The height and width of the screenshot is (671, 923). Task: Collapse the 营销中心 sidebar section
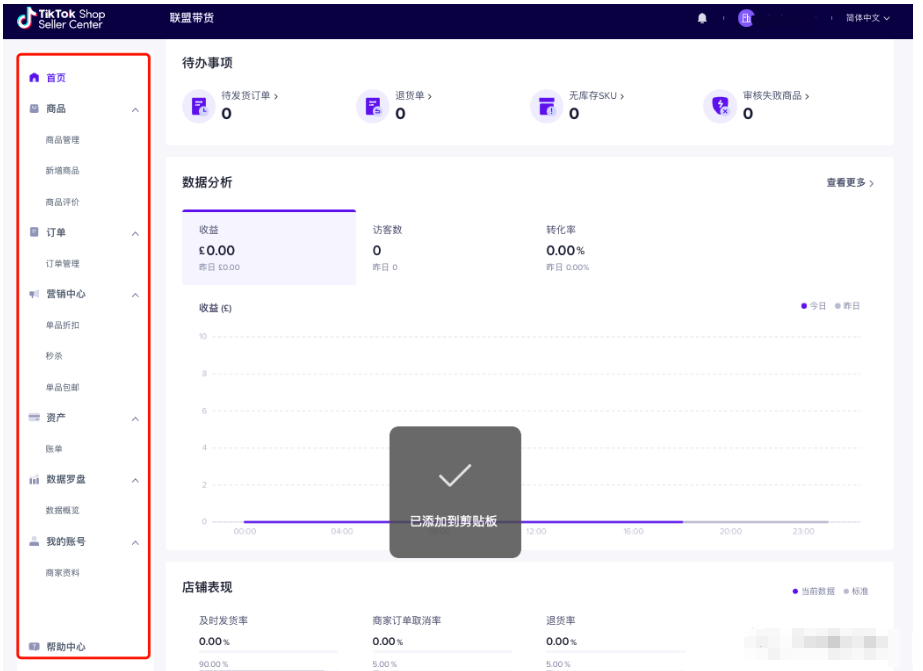(135, 295)
